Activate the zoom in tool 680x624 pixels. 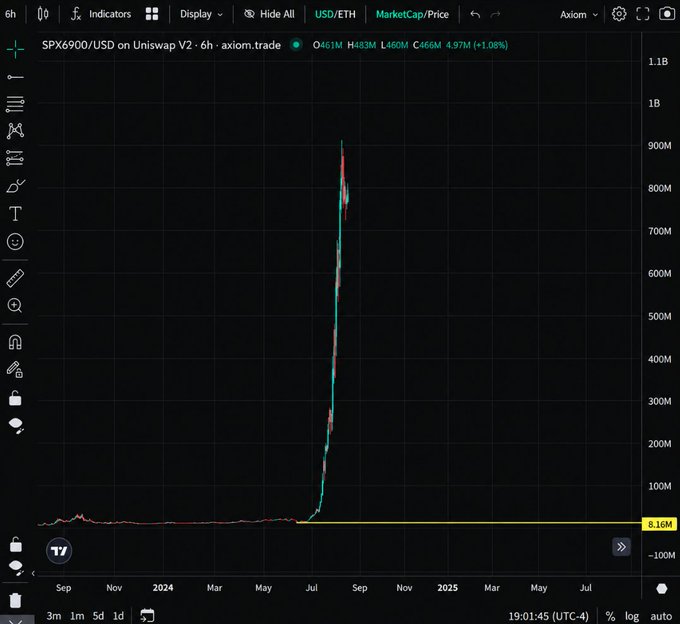(x=15, y=306)
